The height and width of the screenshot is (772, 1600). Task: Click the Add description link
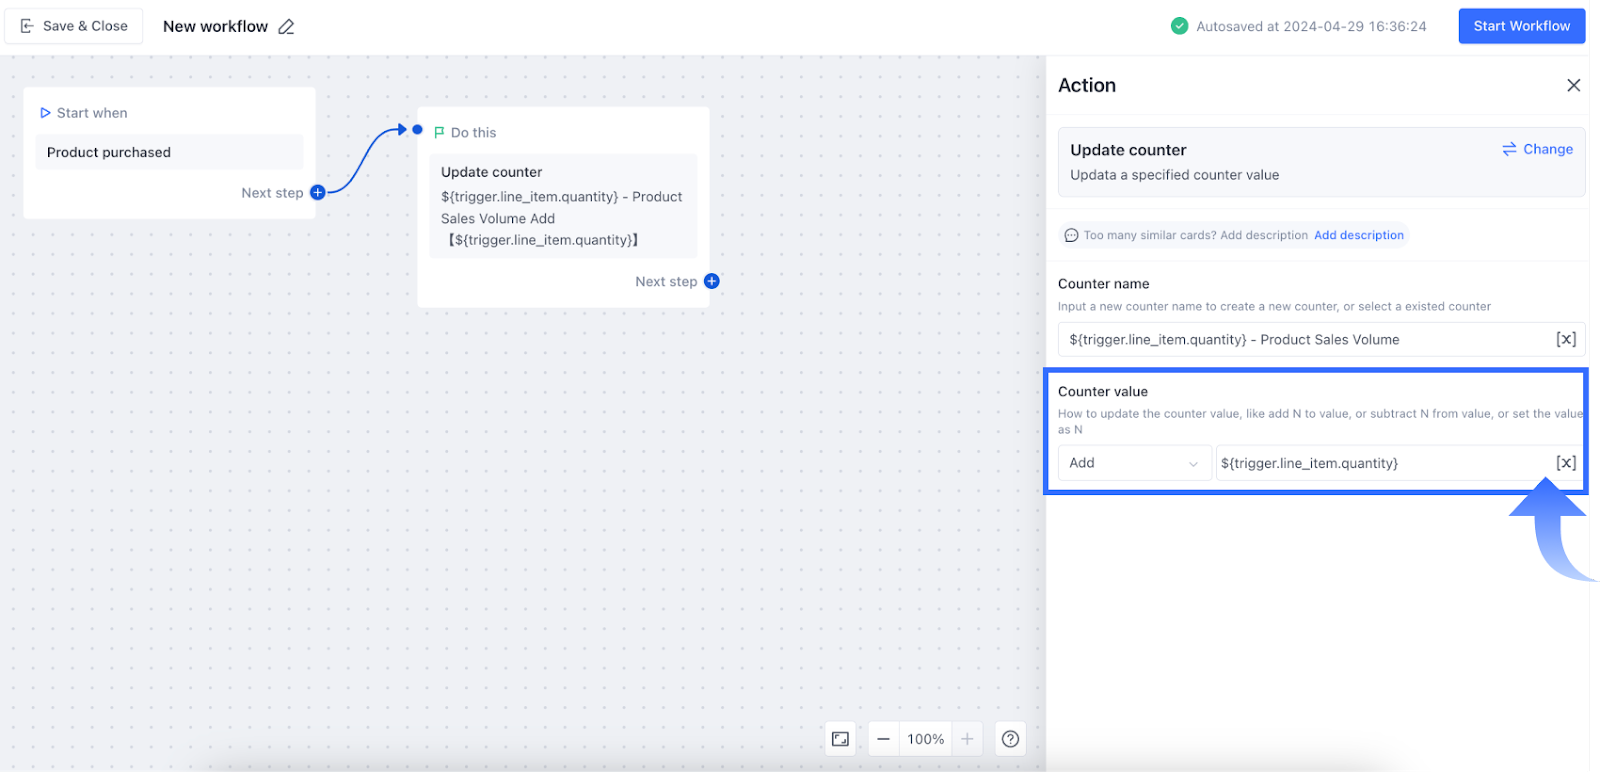(x=1358, y=236)
